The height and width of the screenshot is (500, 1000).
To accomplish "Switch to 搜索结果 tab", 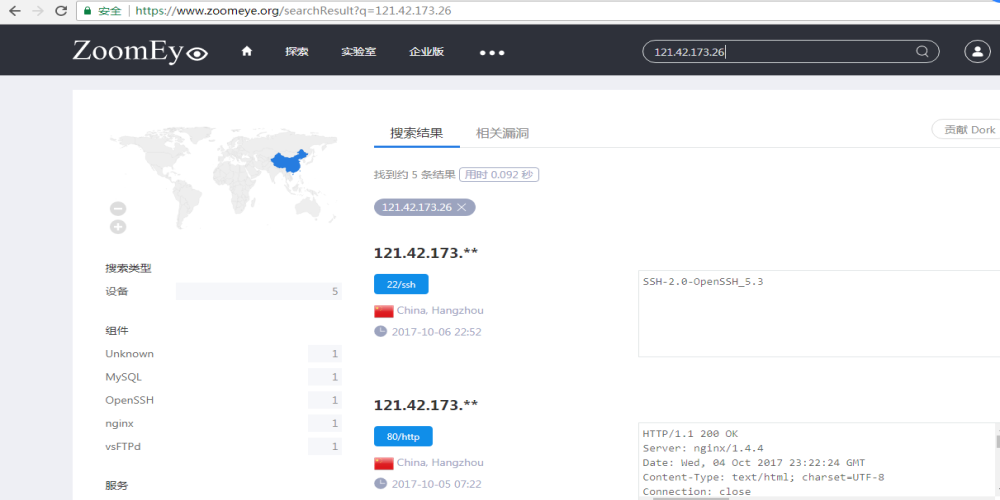I will coord(416,133).
